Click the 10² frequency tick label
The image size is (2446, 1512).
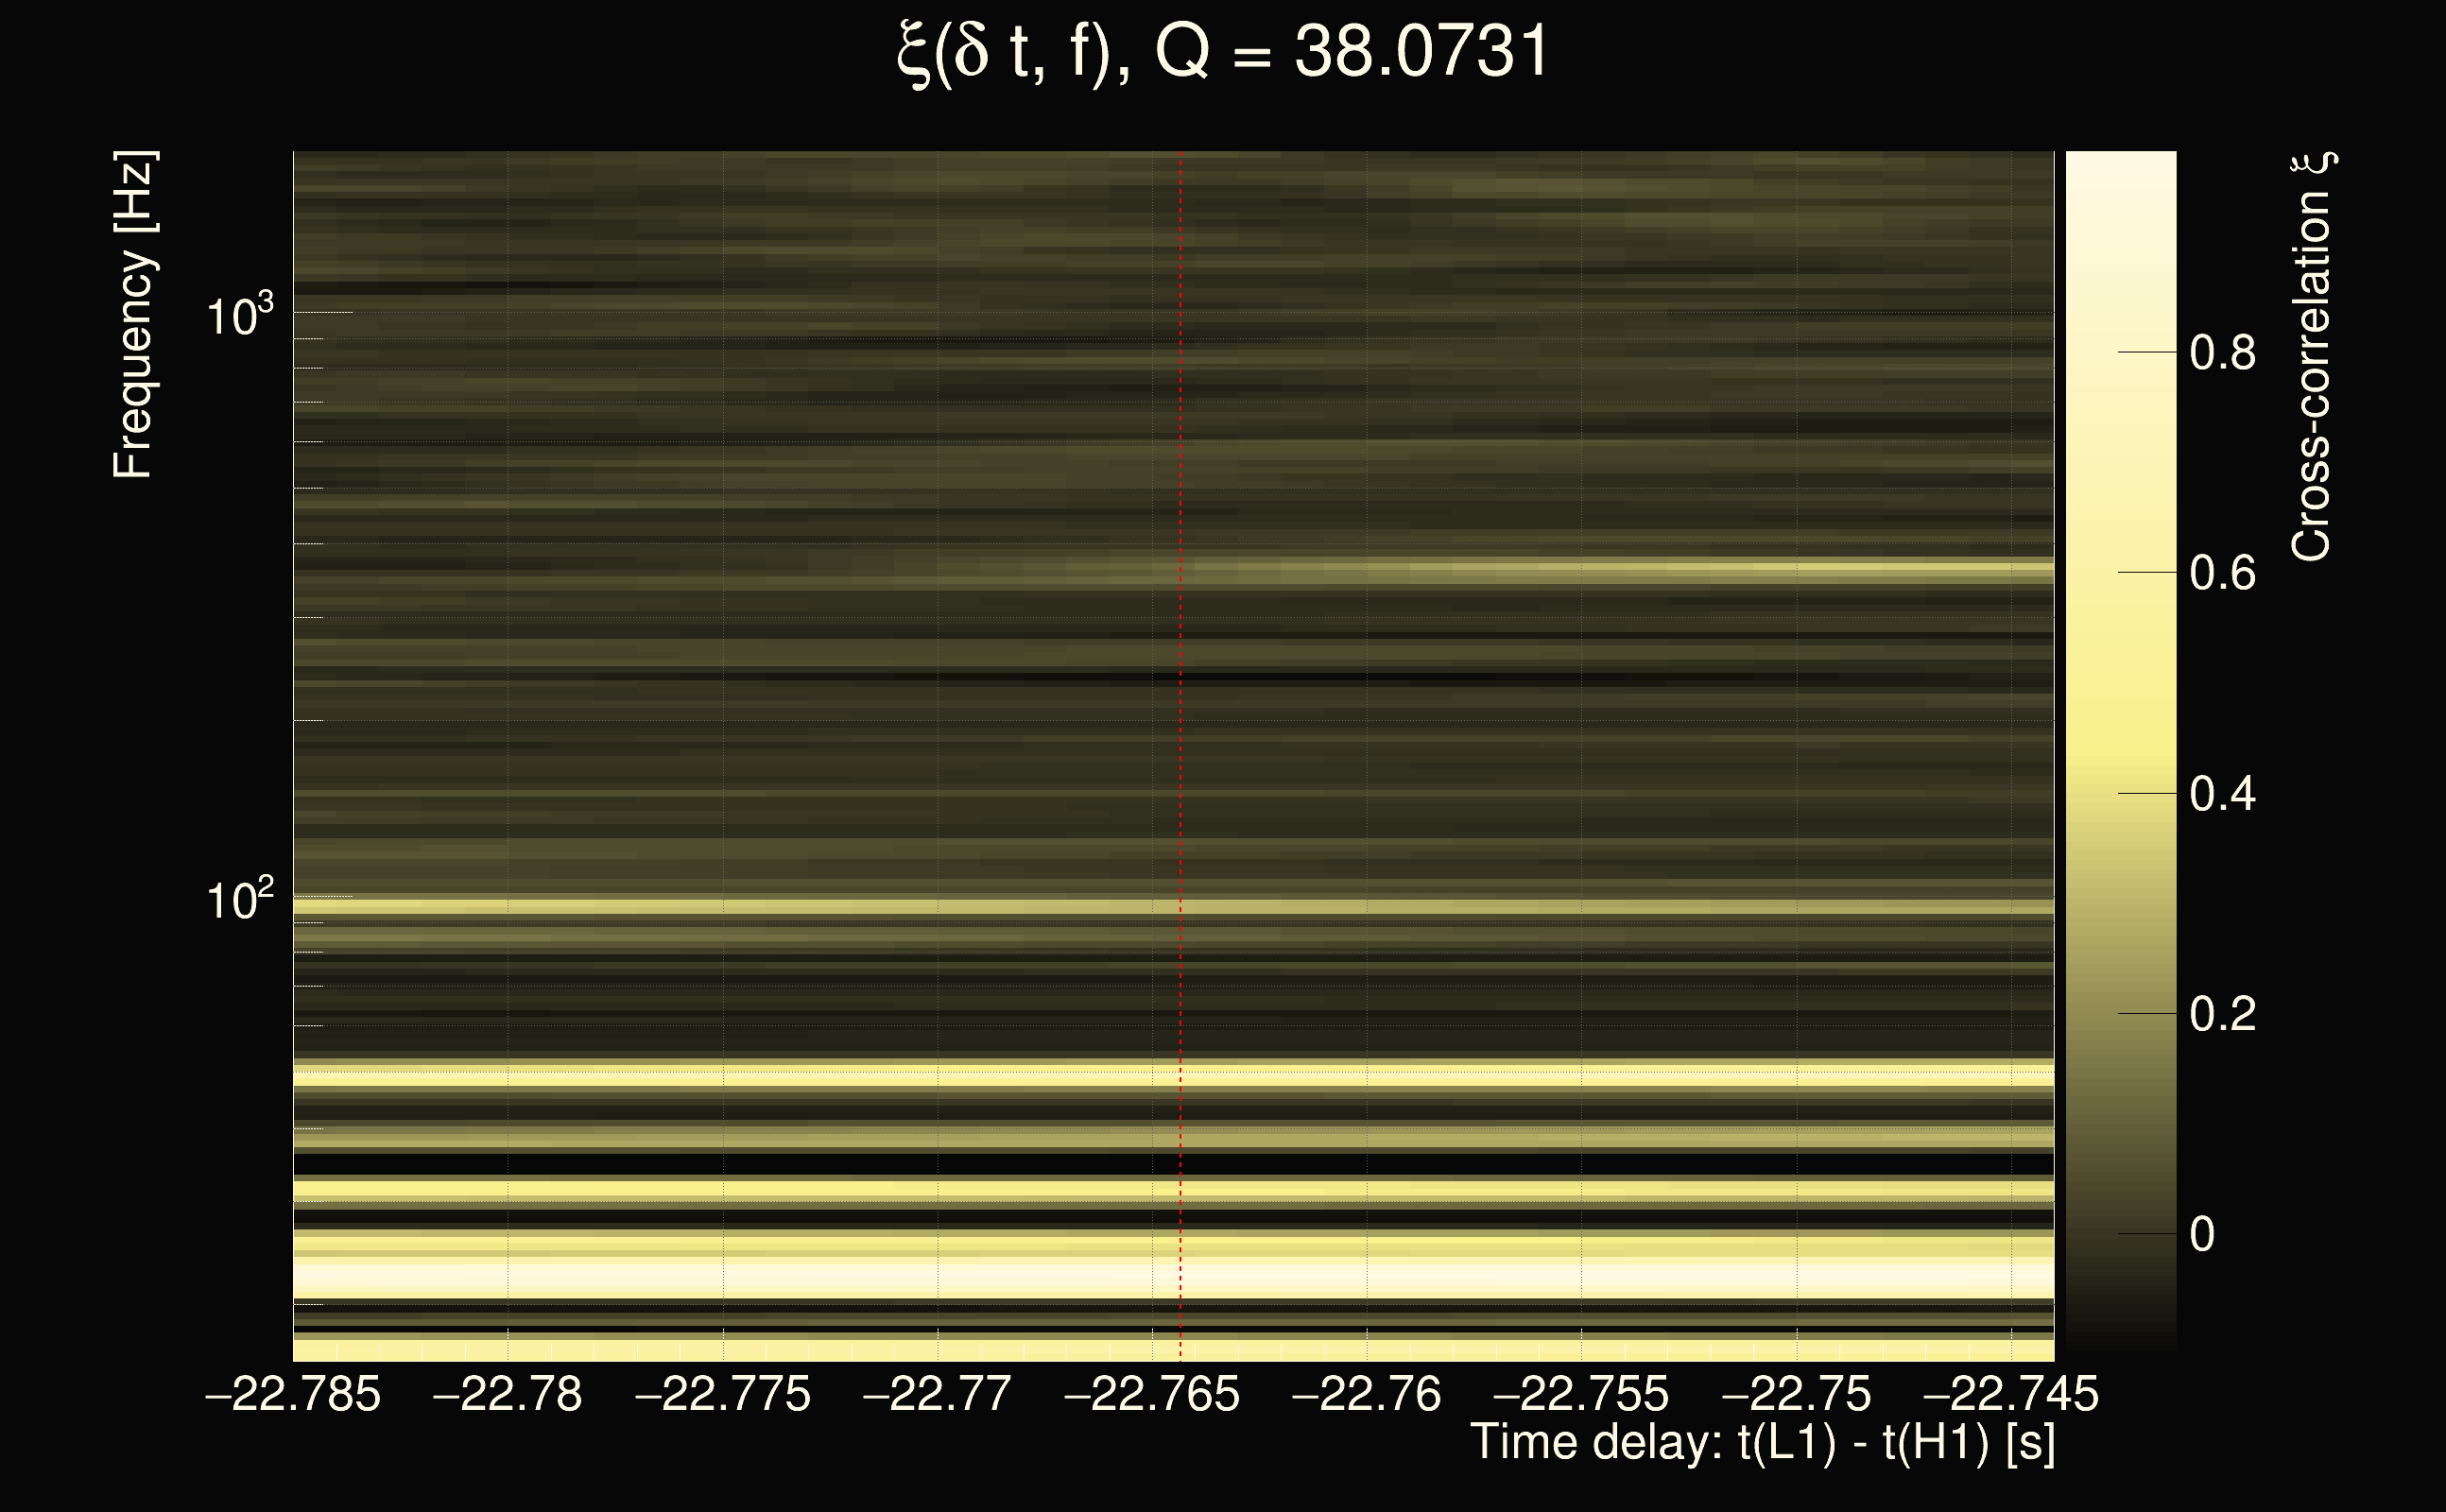pyautogui.click(x=239, y=900)
